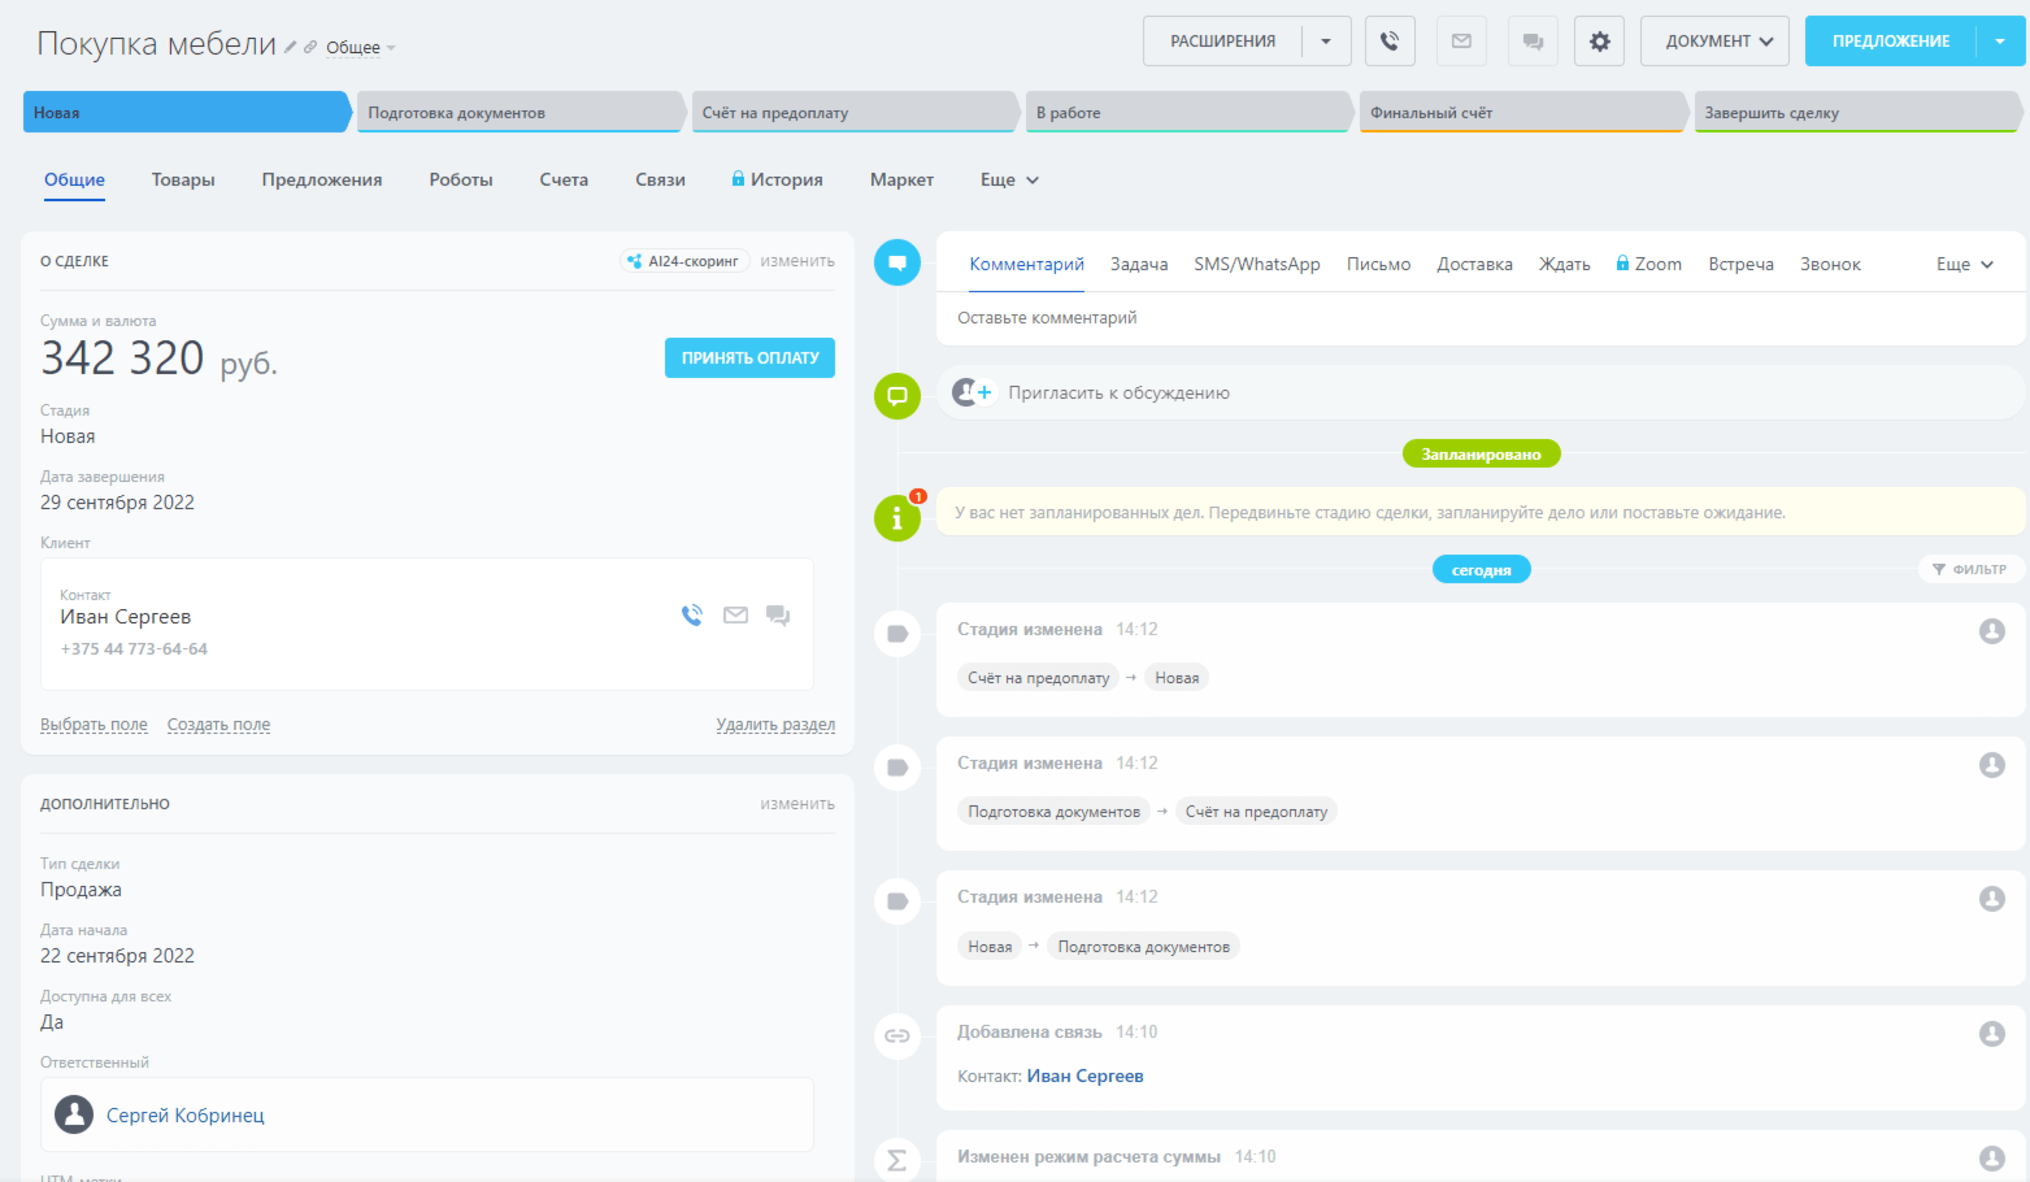Click the ПРЕДЛОЖЕНИЕ button
The height and width of the screenshot is (1182, 2030).
(x=1890, y=41)
